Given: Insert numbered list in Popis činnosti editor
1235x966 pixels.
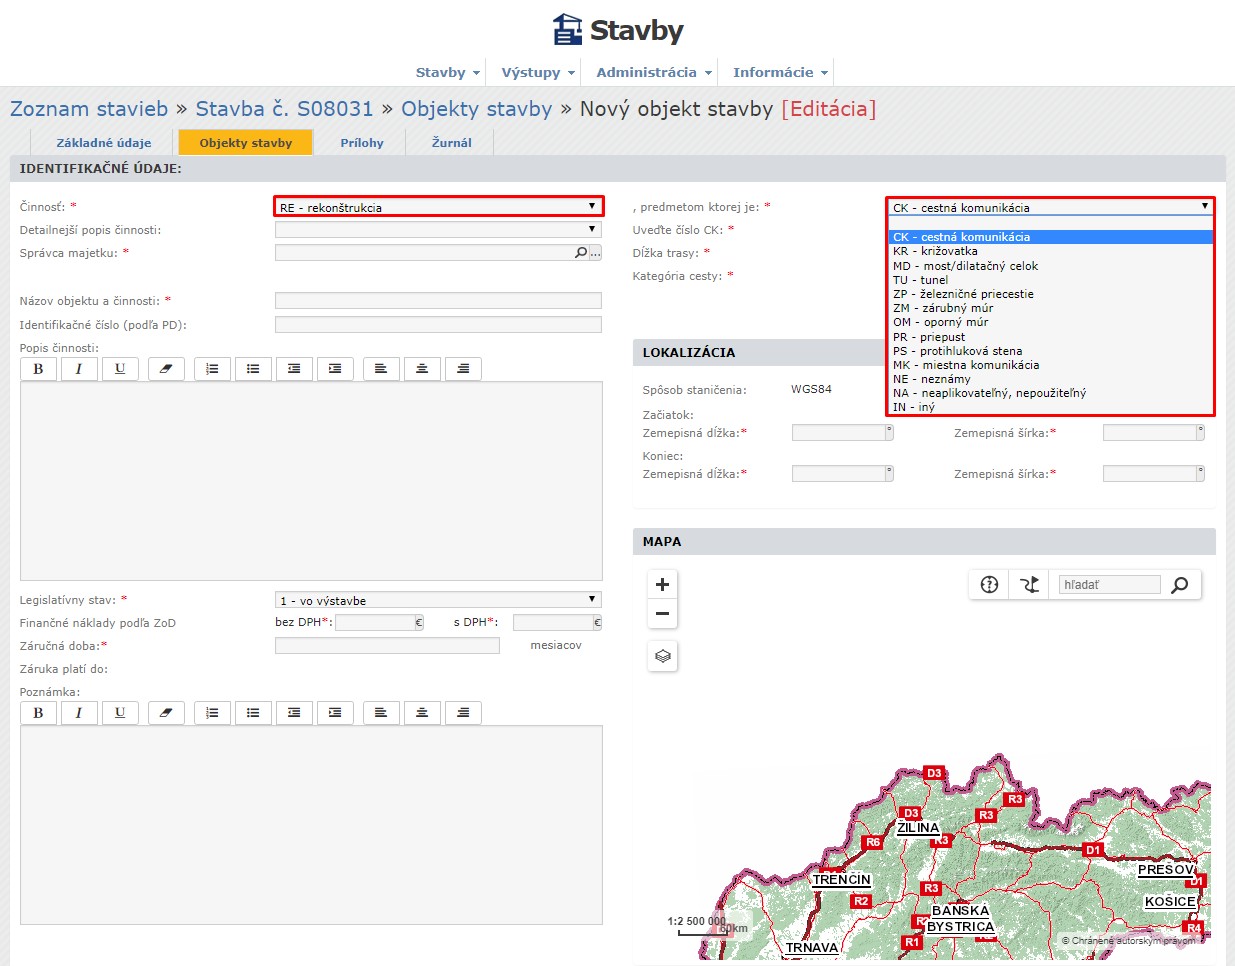Looking at the screenshot, I should [212, 369].
